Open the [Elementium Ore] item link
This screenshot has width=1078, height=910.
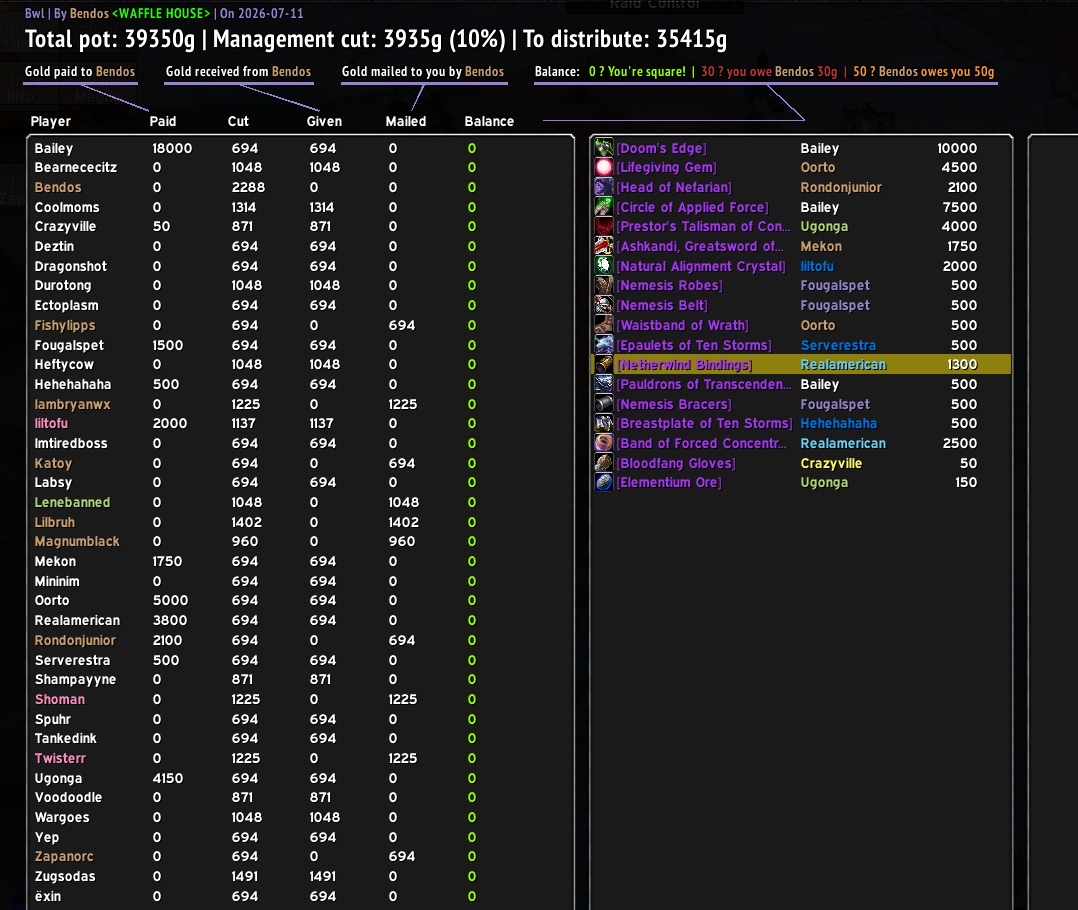[x=669, y=482]
